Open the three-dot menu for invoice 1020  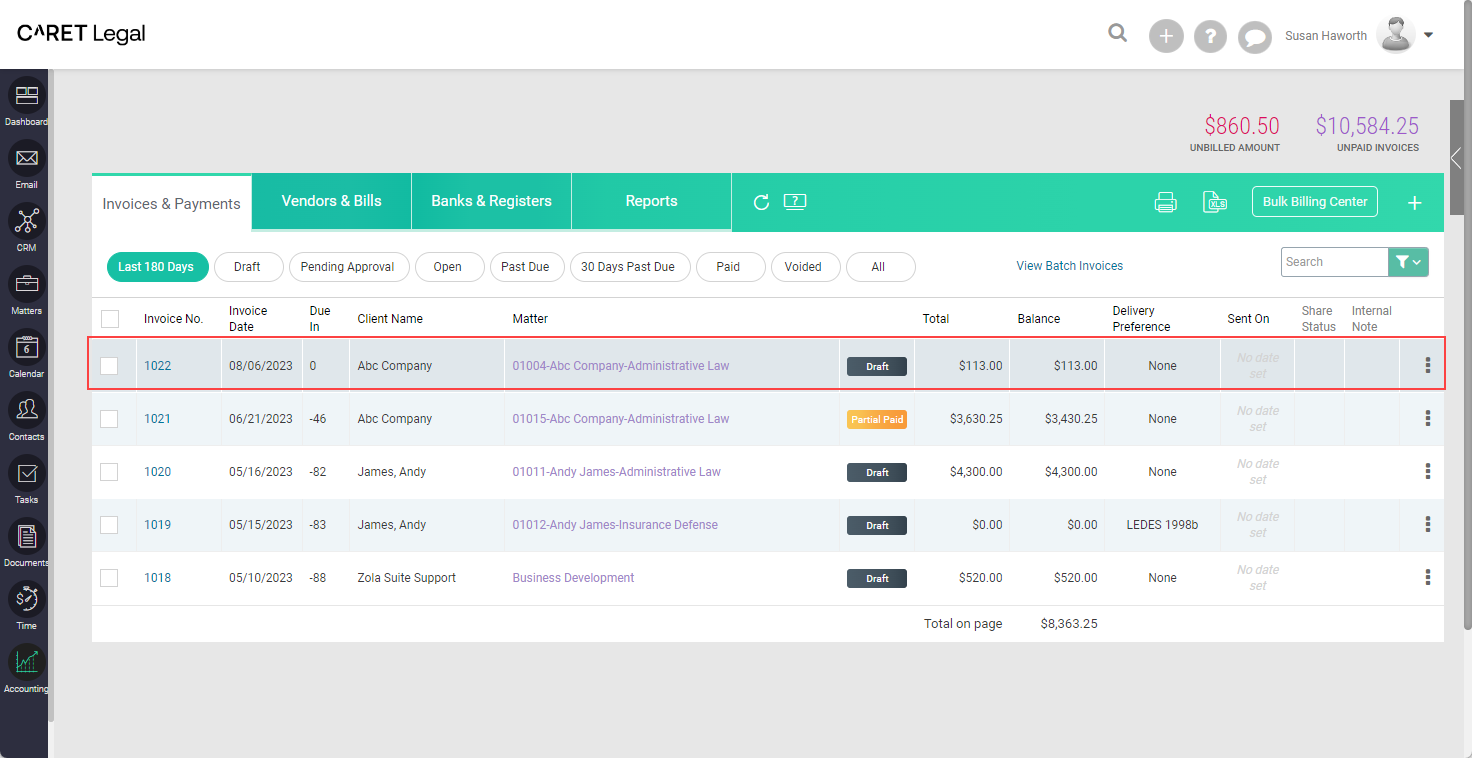[x=1428, y=472]
